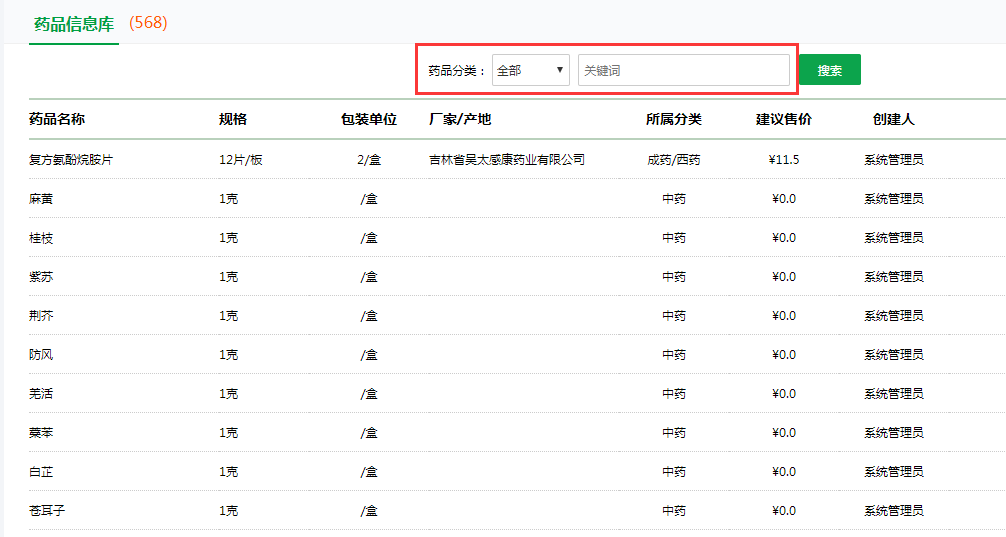The image size is (1006, 537).
Task: Click the 创建人 column header
Action: coord(893,119)
